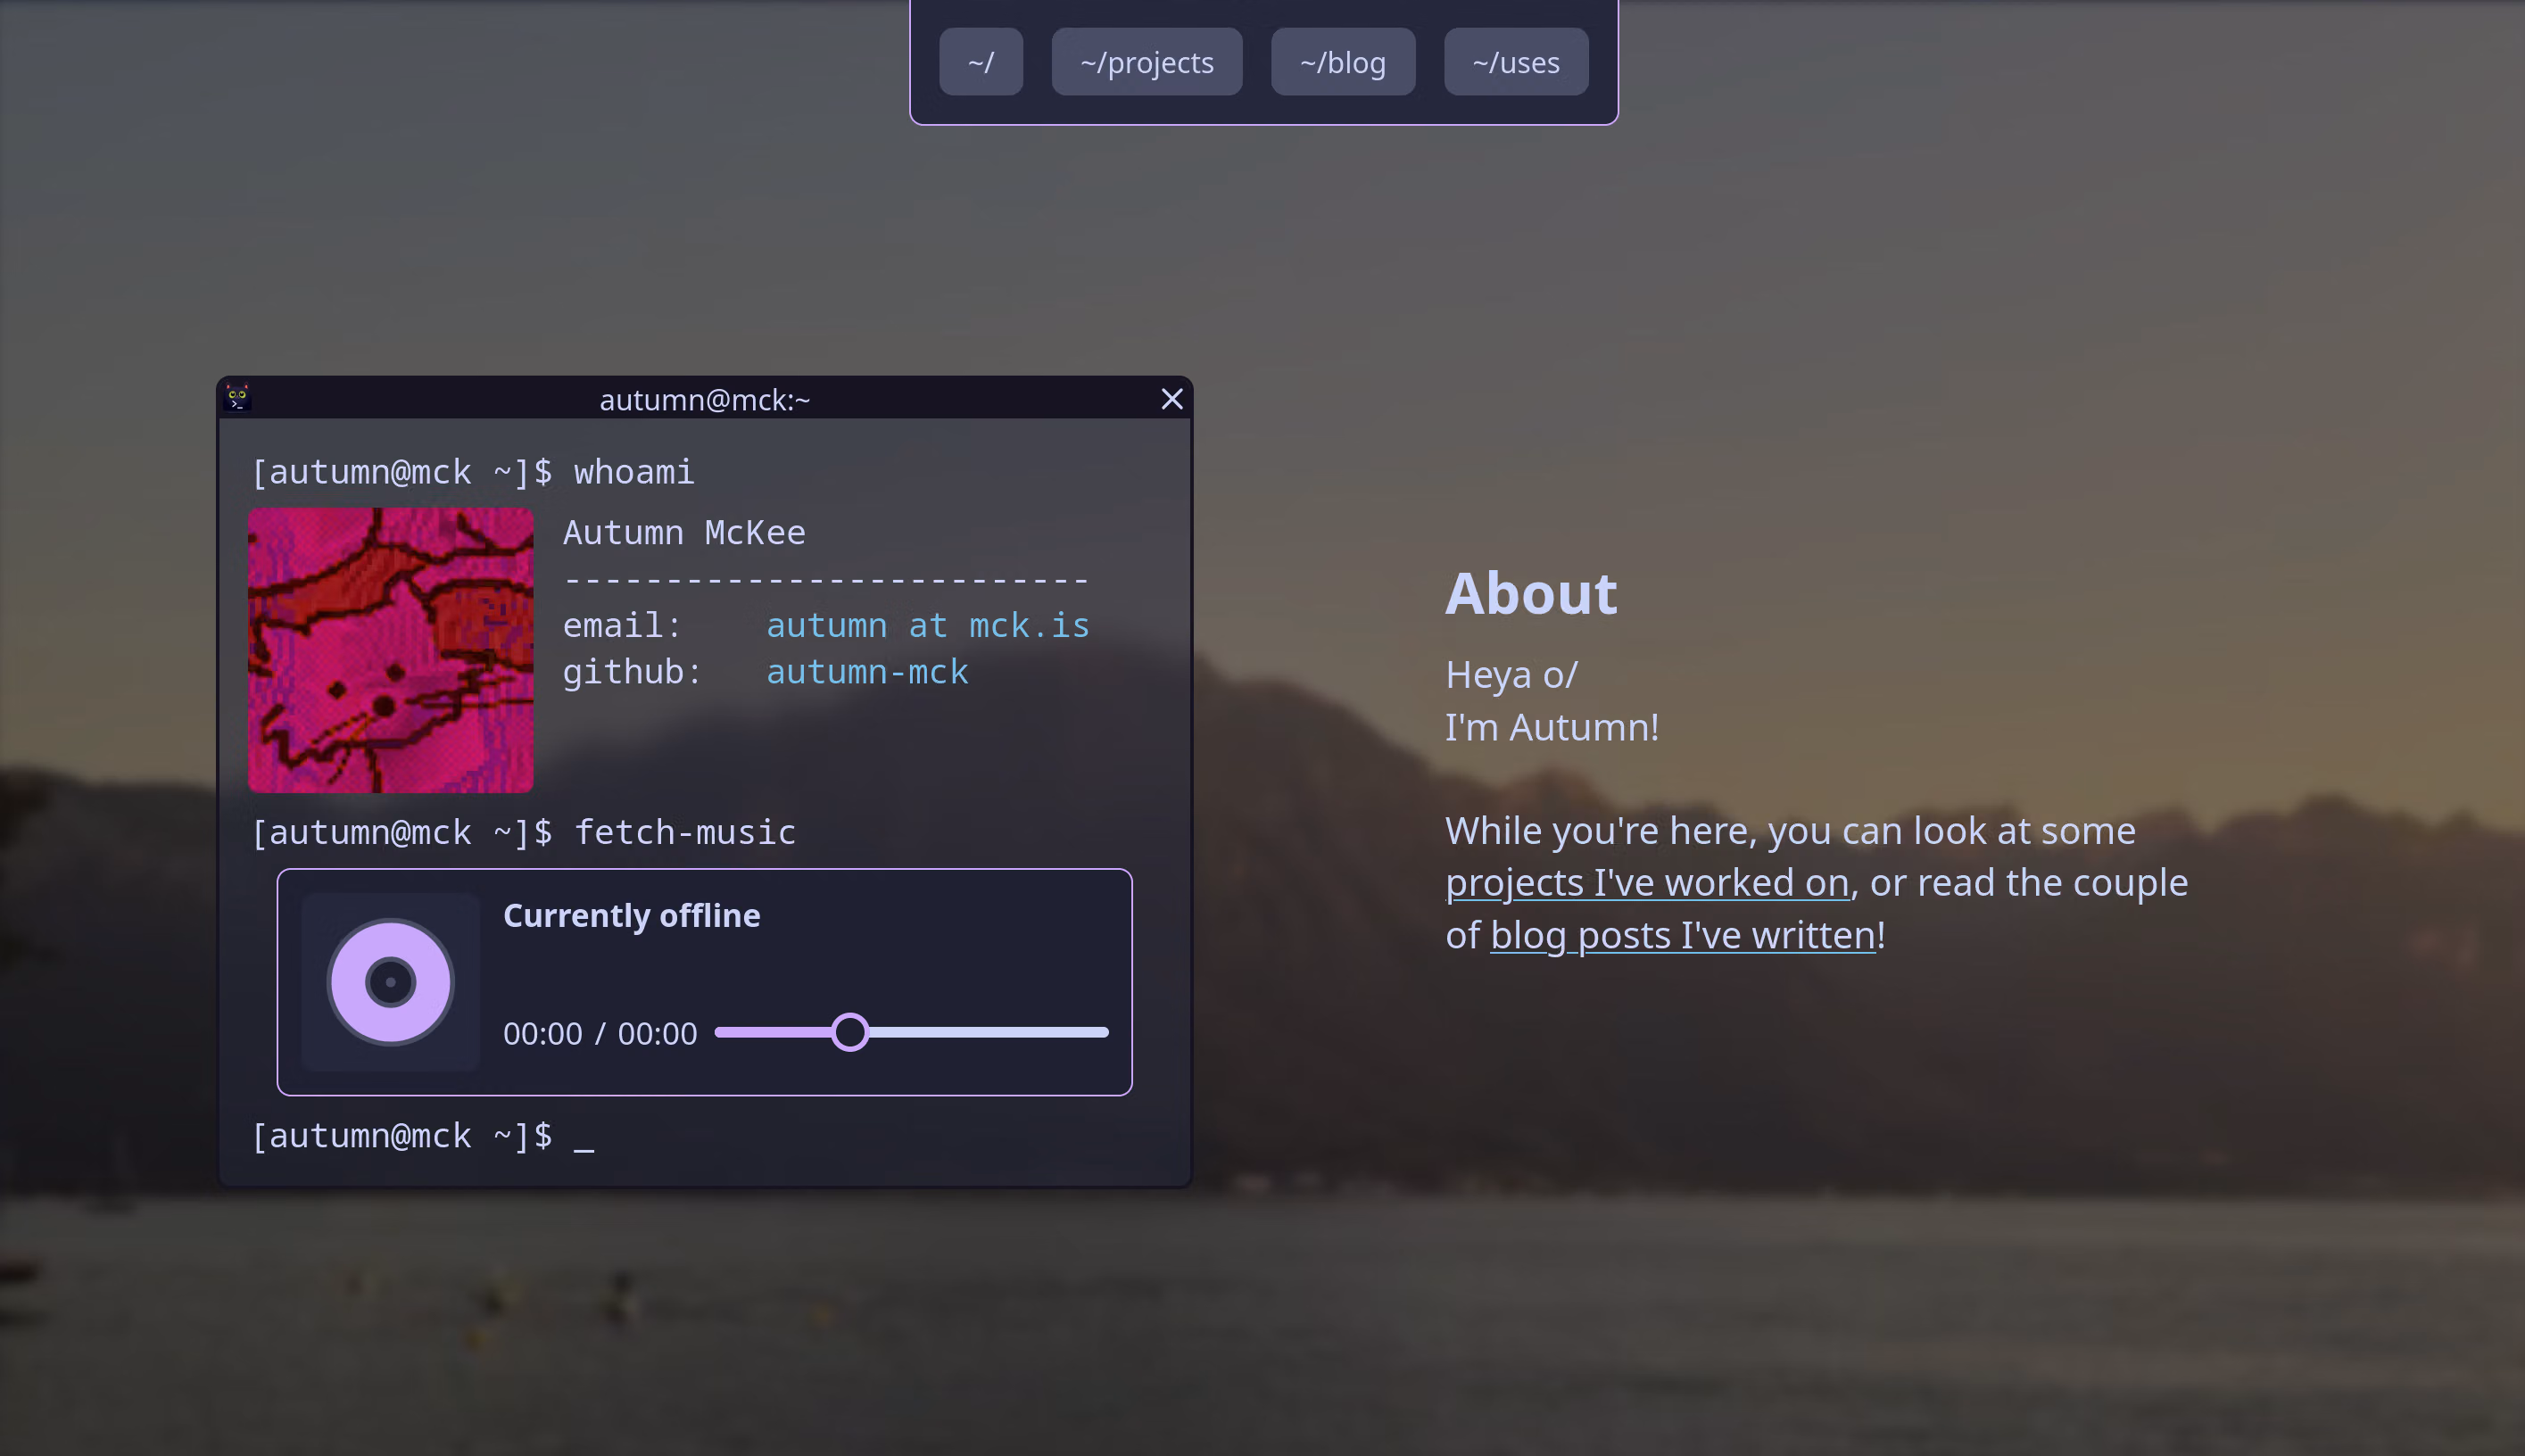Screen dimensions: 2525x1456
Task: Click the 'About' heading
Action: (x=1530, y=593)
